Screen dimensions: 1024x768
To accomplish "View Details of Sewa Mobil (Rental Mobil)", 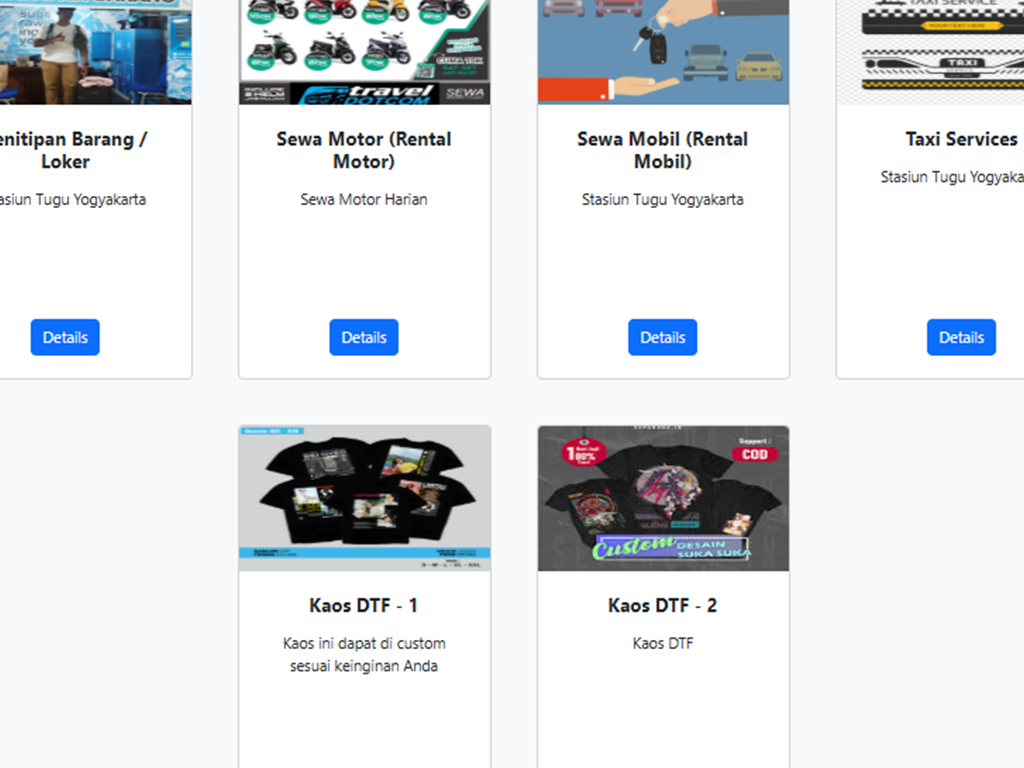I will tap(663, 337).
